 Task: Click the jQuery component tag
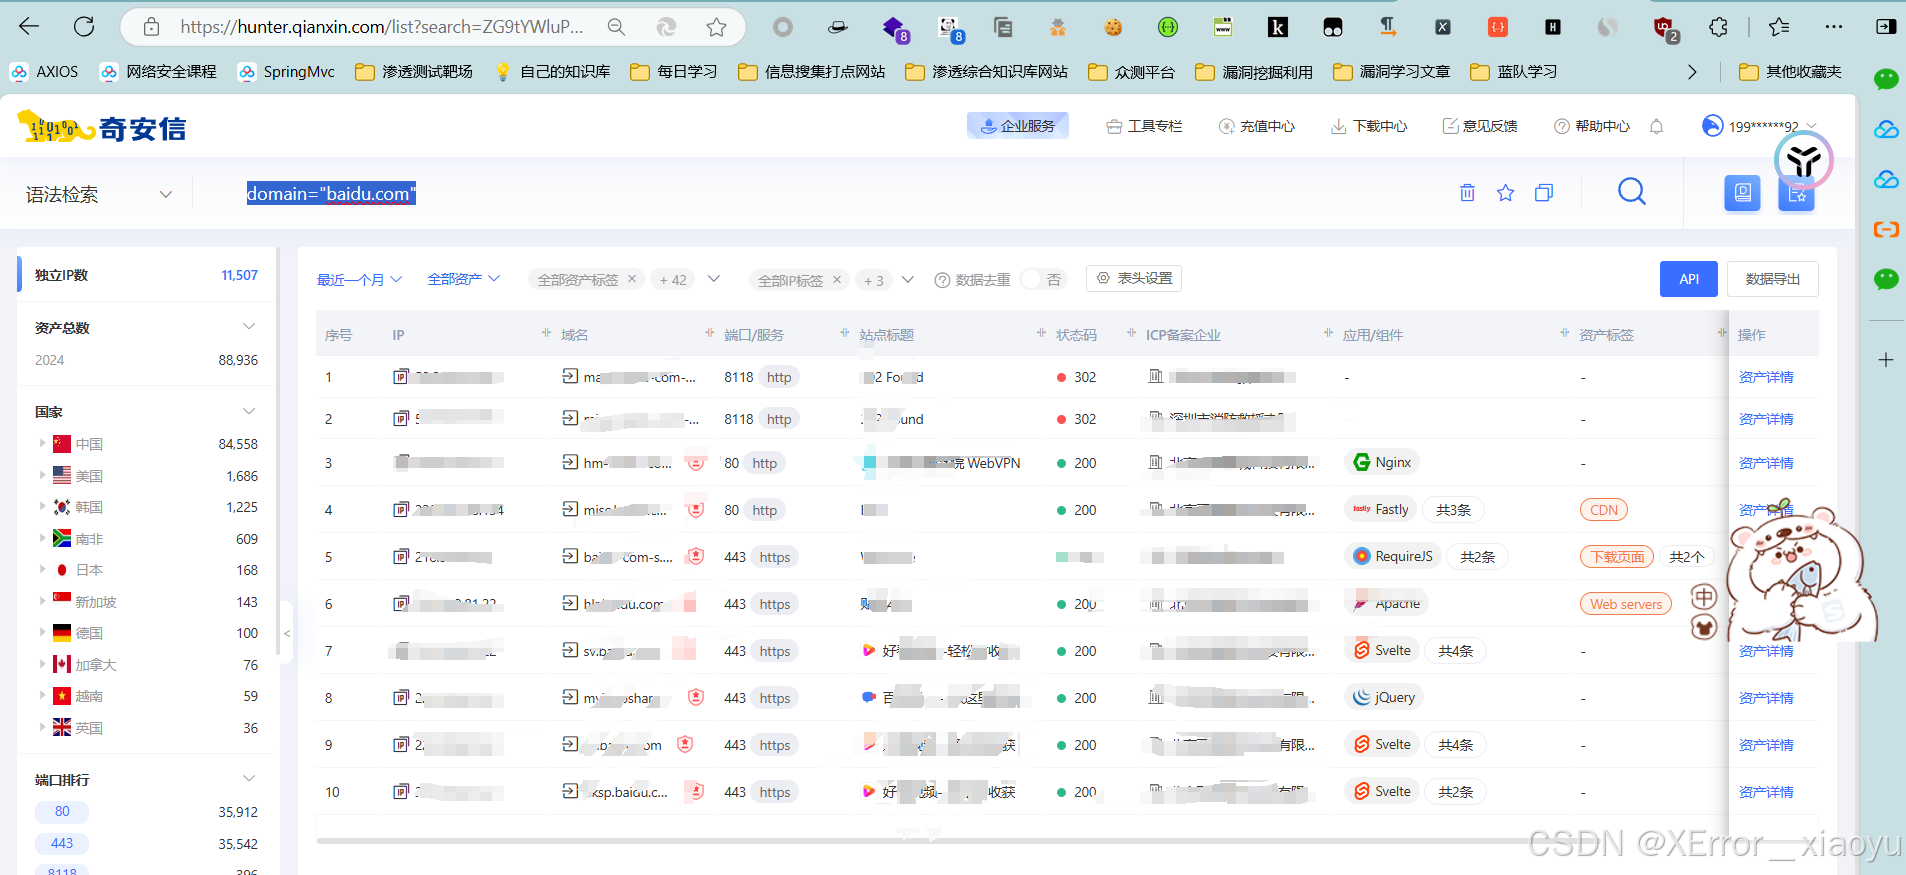tap(1384, 697)
